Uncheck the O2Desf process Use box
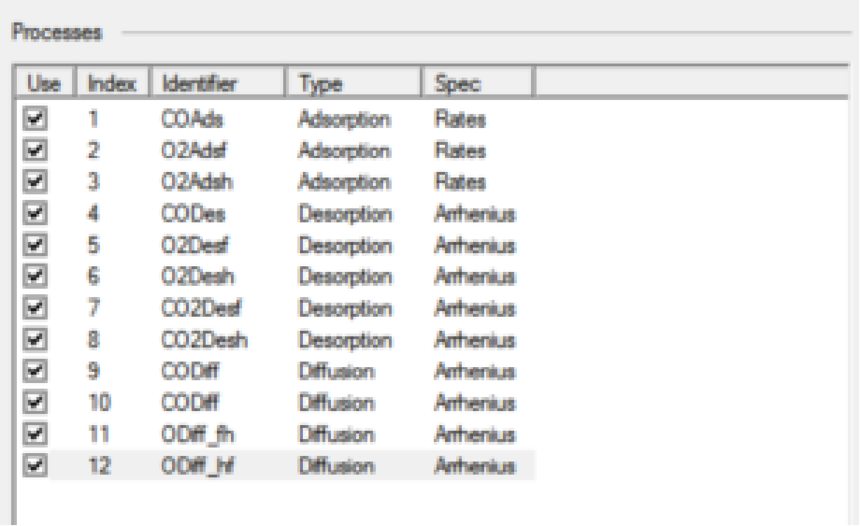 click(x=31, y=246)
